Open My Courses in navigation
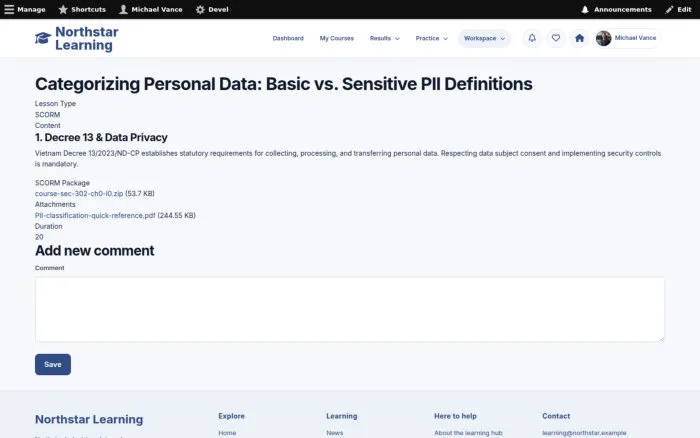700x438 pixels. (337, 38)
